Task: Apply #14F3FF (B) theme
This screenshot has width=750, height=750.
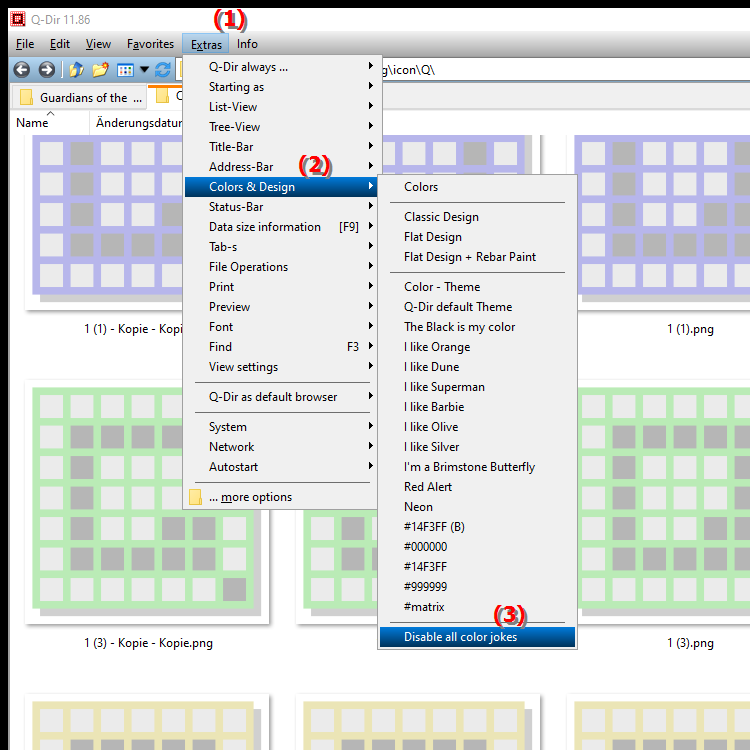Action: click(x=477, y=527)
